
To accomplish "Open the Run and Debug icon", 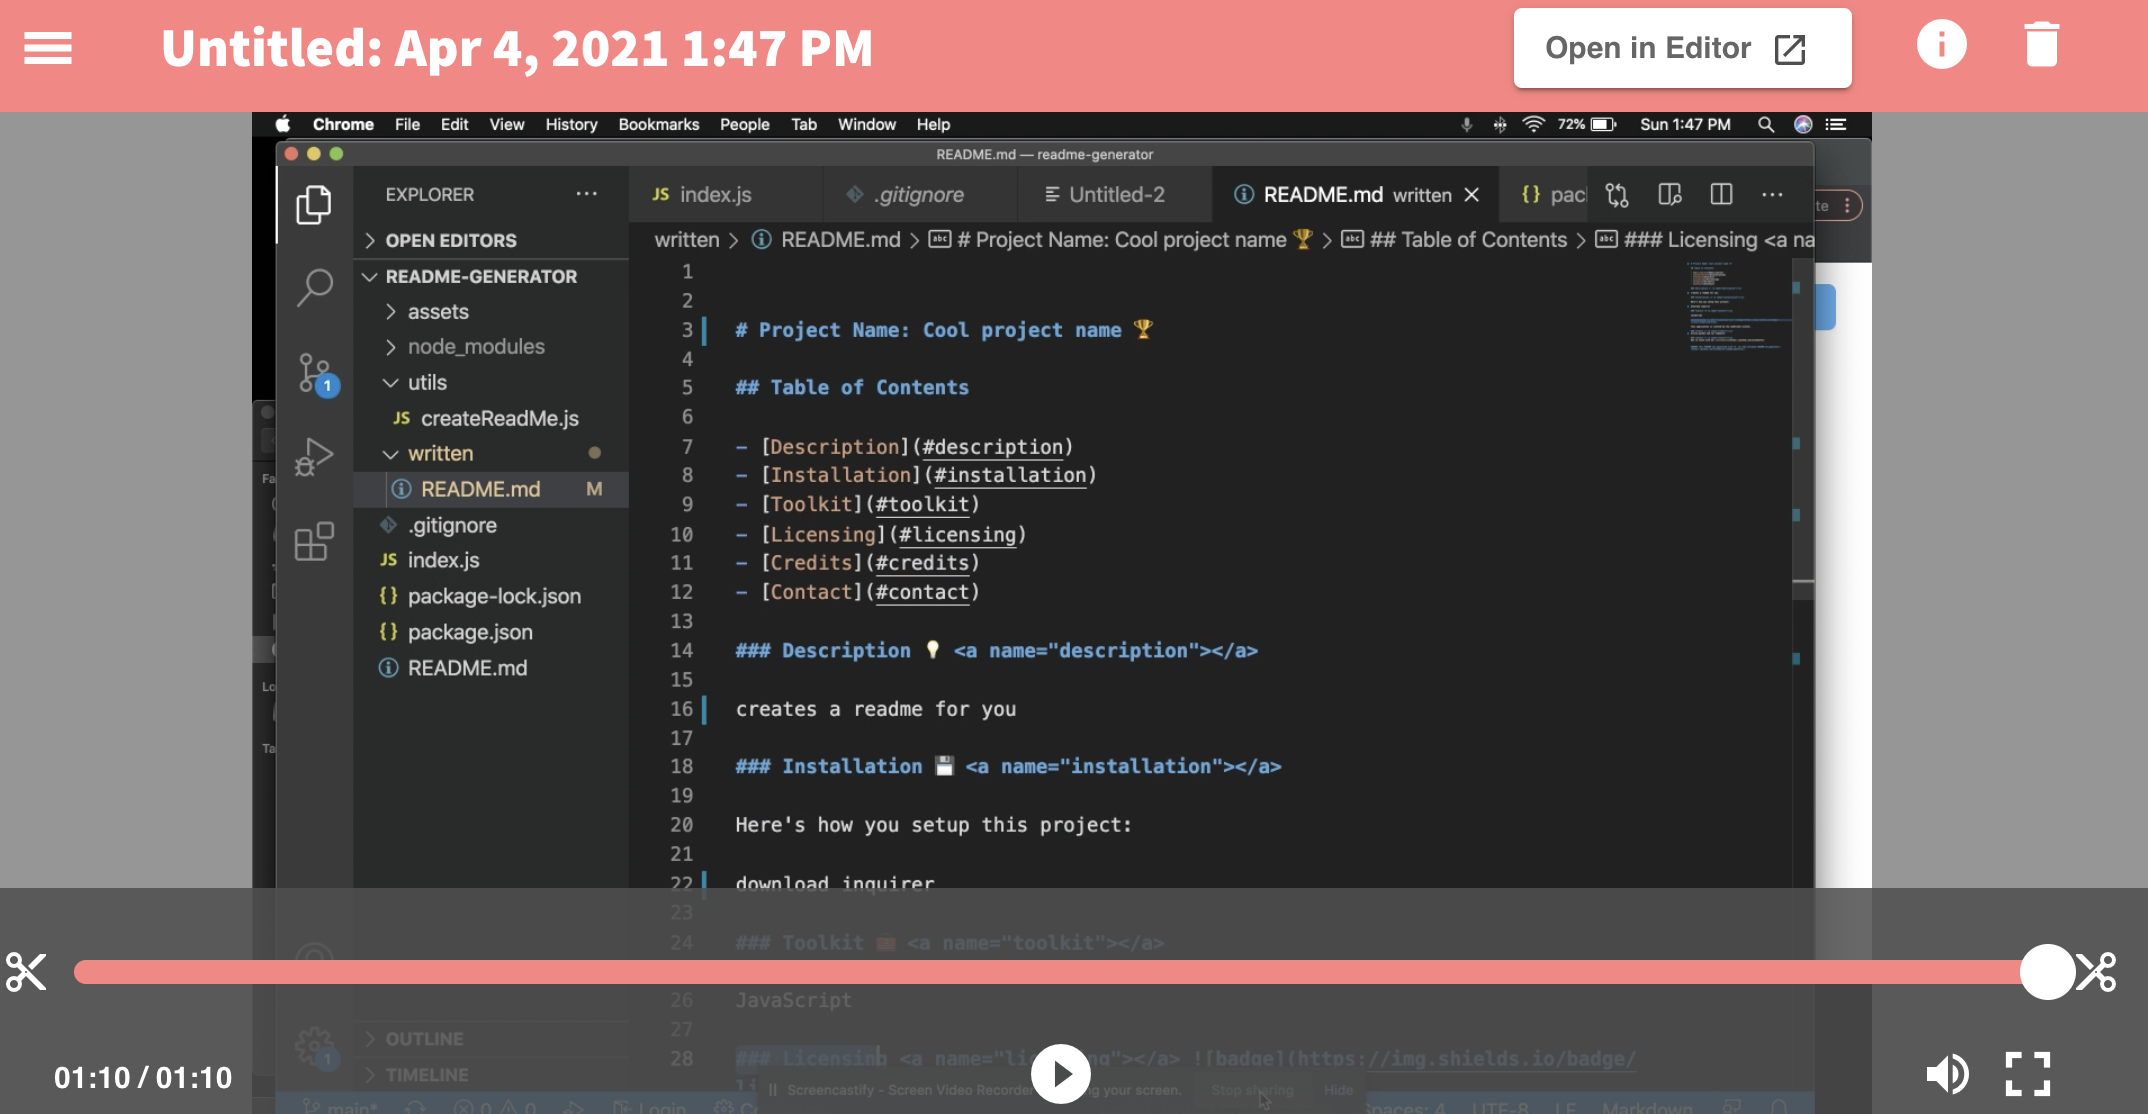I will [x=314, y=457].
